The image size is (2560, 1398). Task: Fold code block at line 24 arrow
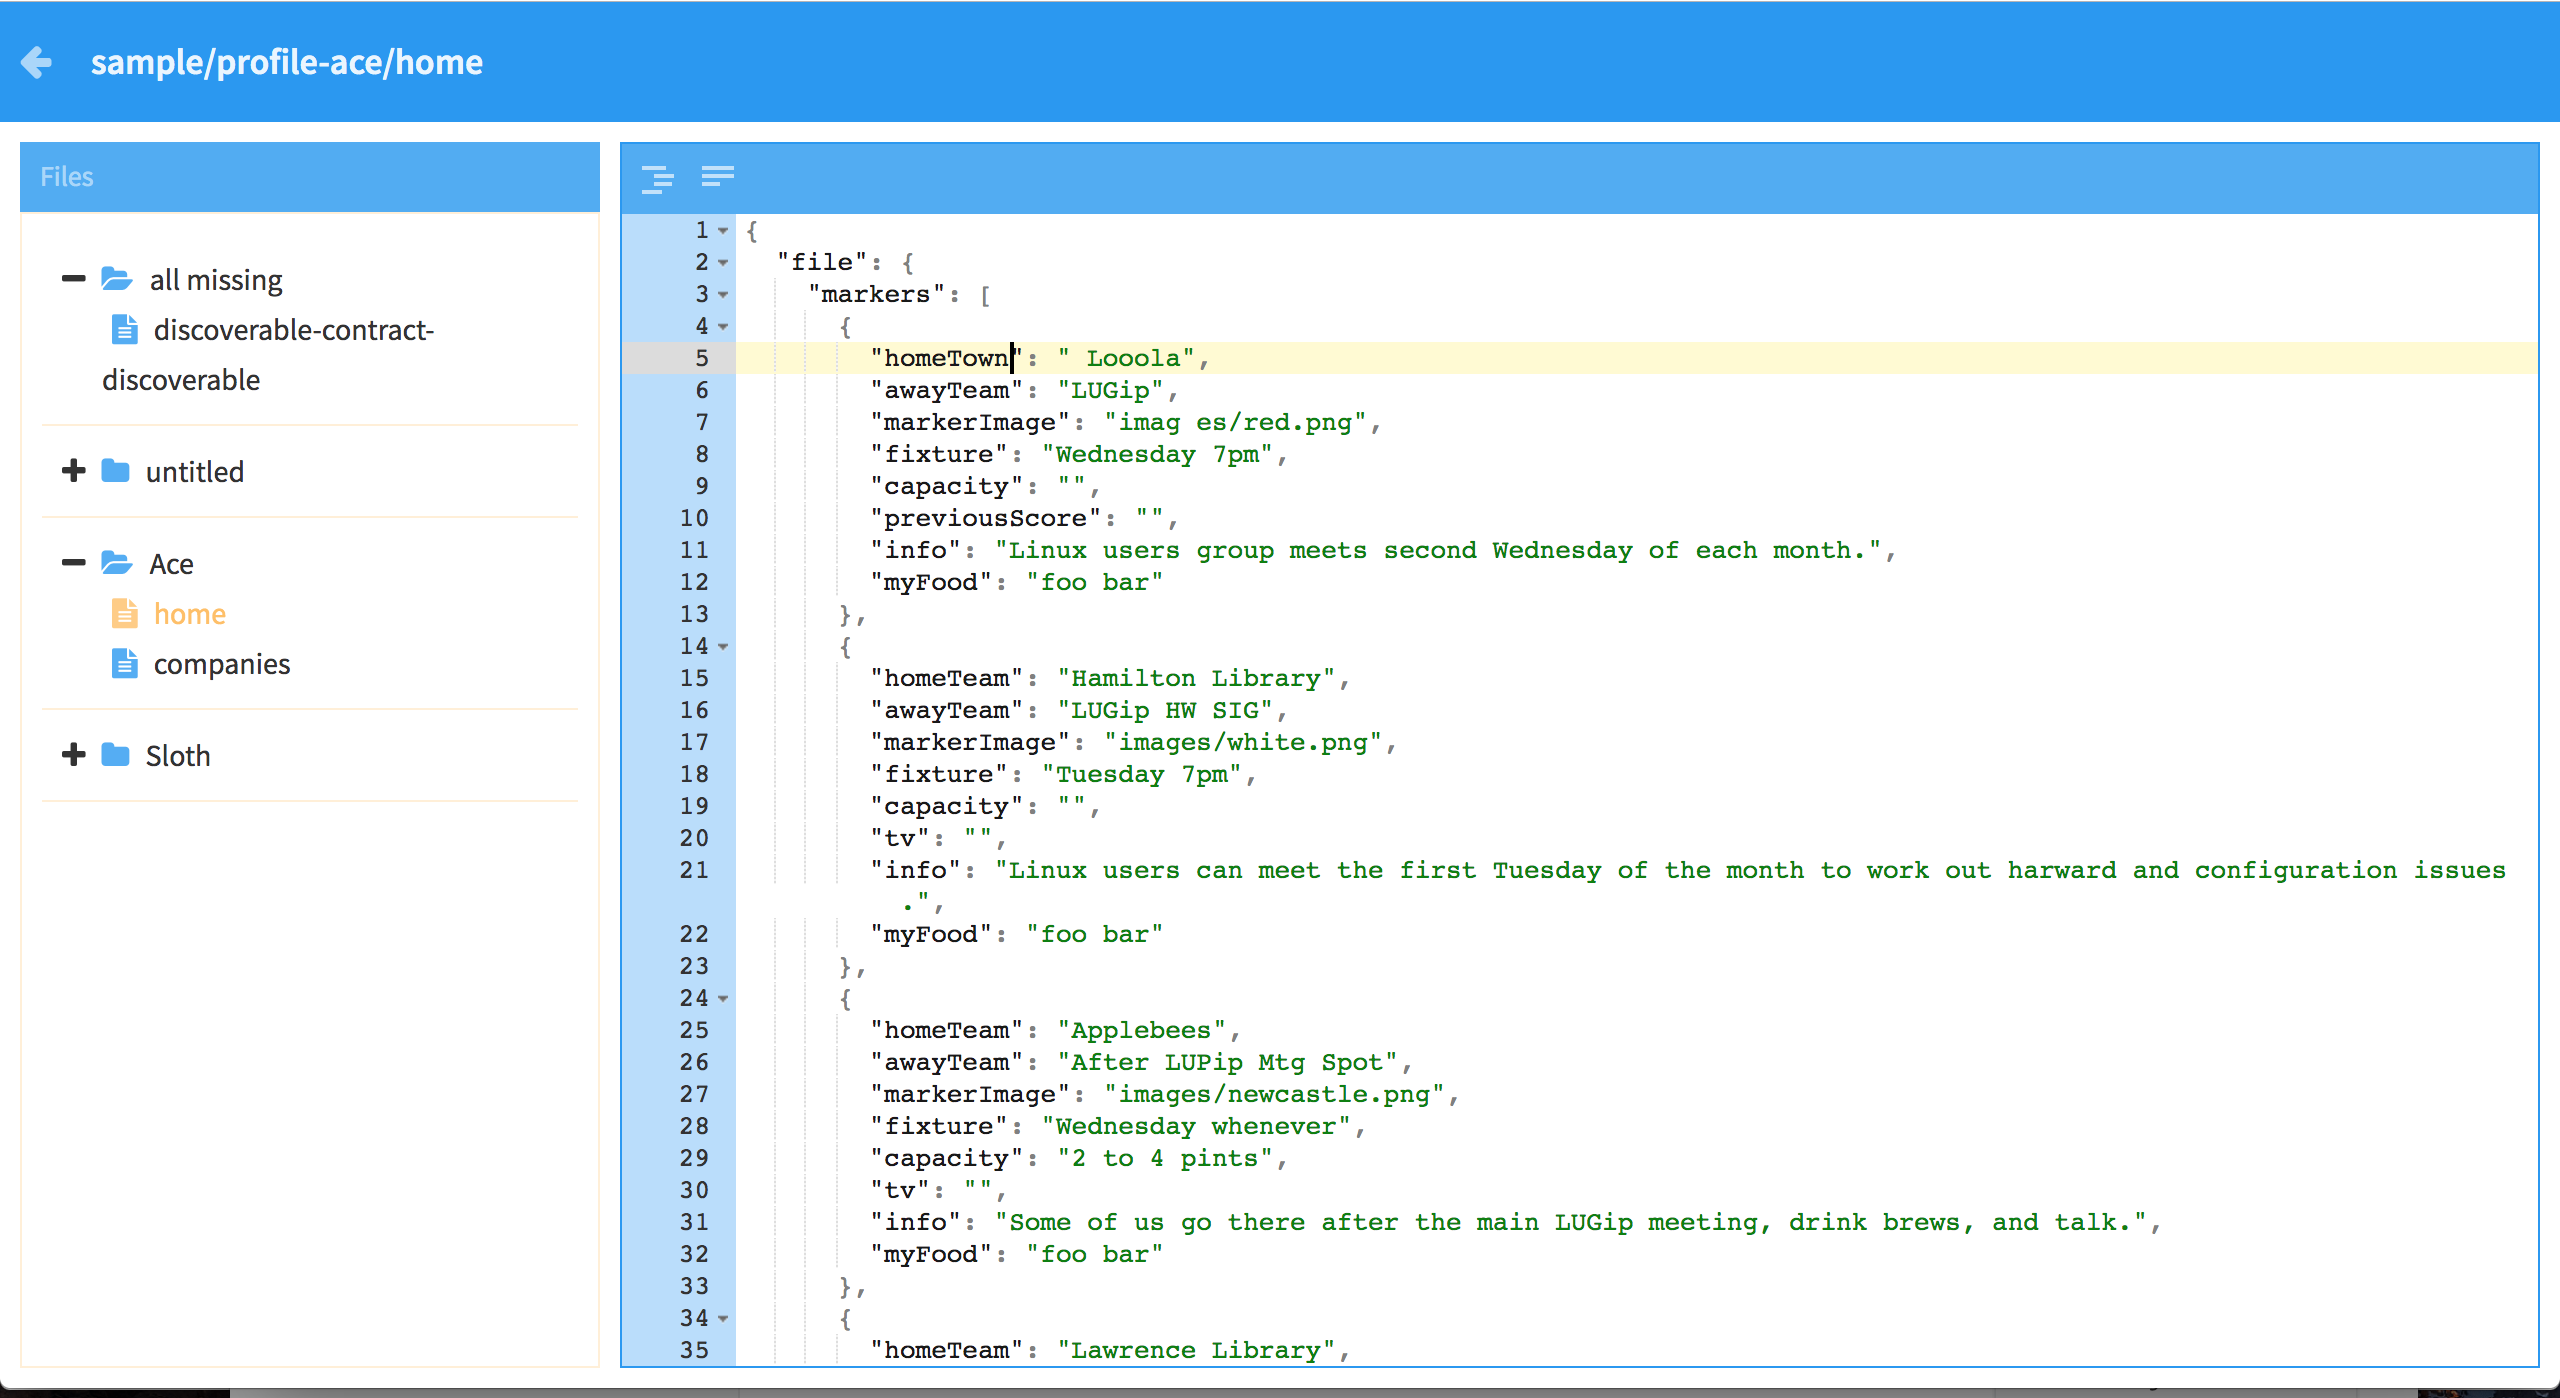click(723, 999)
